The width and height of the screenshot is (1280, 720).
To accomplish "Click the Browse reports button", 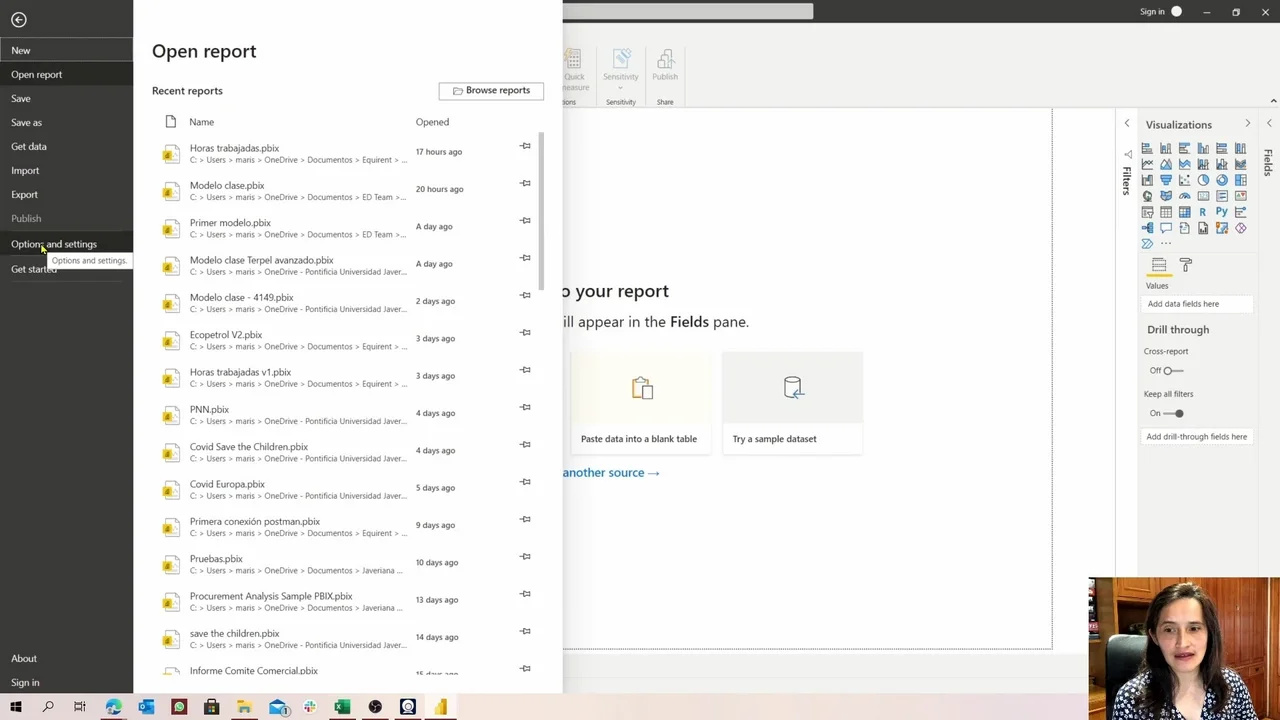I will pyautogui.click(x=491, y=90).
